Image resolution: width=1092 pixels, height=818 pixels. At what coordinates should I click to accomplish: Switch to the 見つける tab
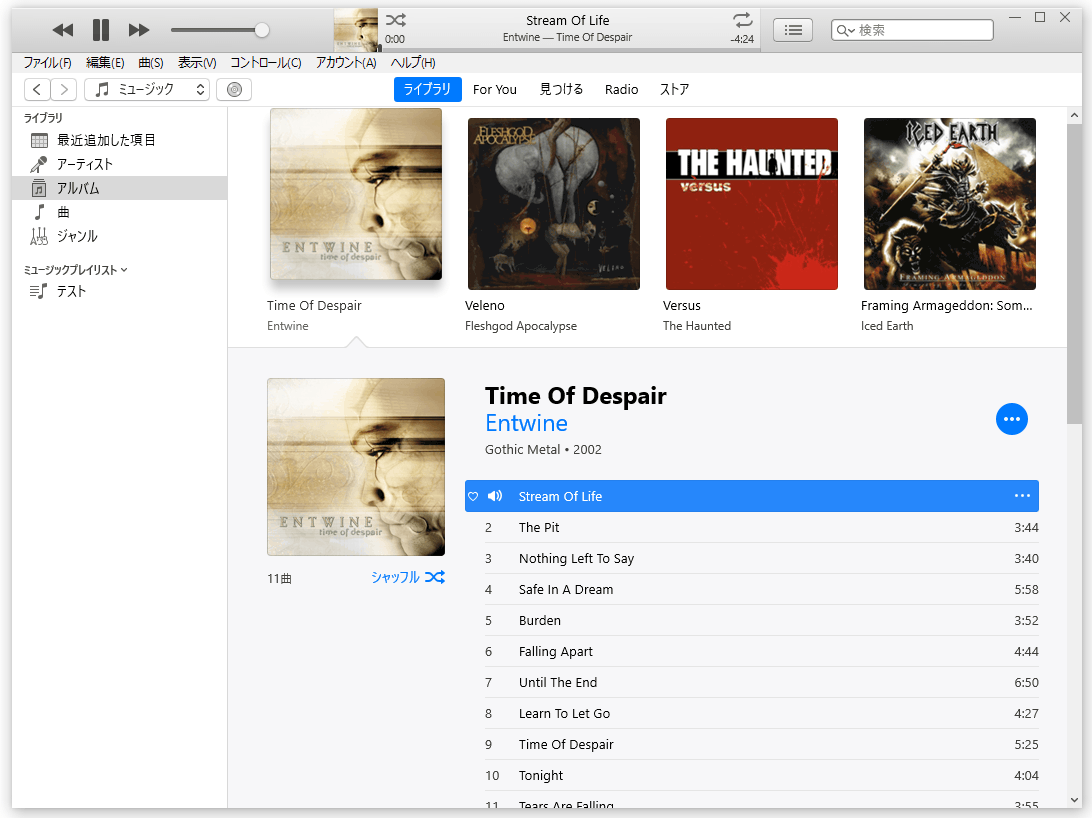[561, 89]
